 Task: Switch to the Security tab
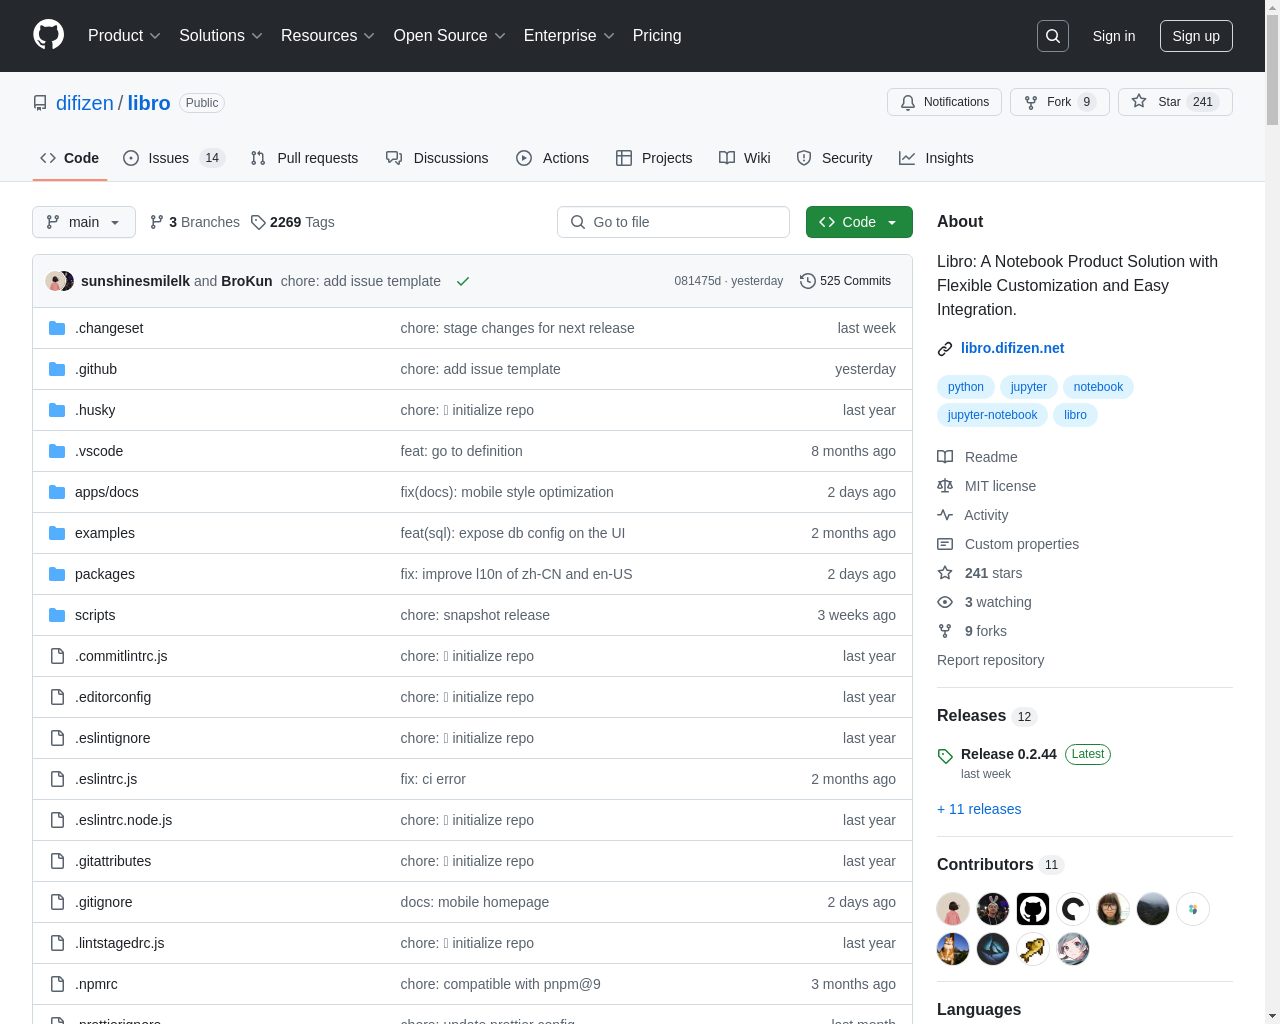click(834, 158)
